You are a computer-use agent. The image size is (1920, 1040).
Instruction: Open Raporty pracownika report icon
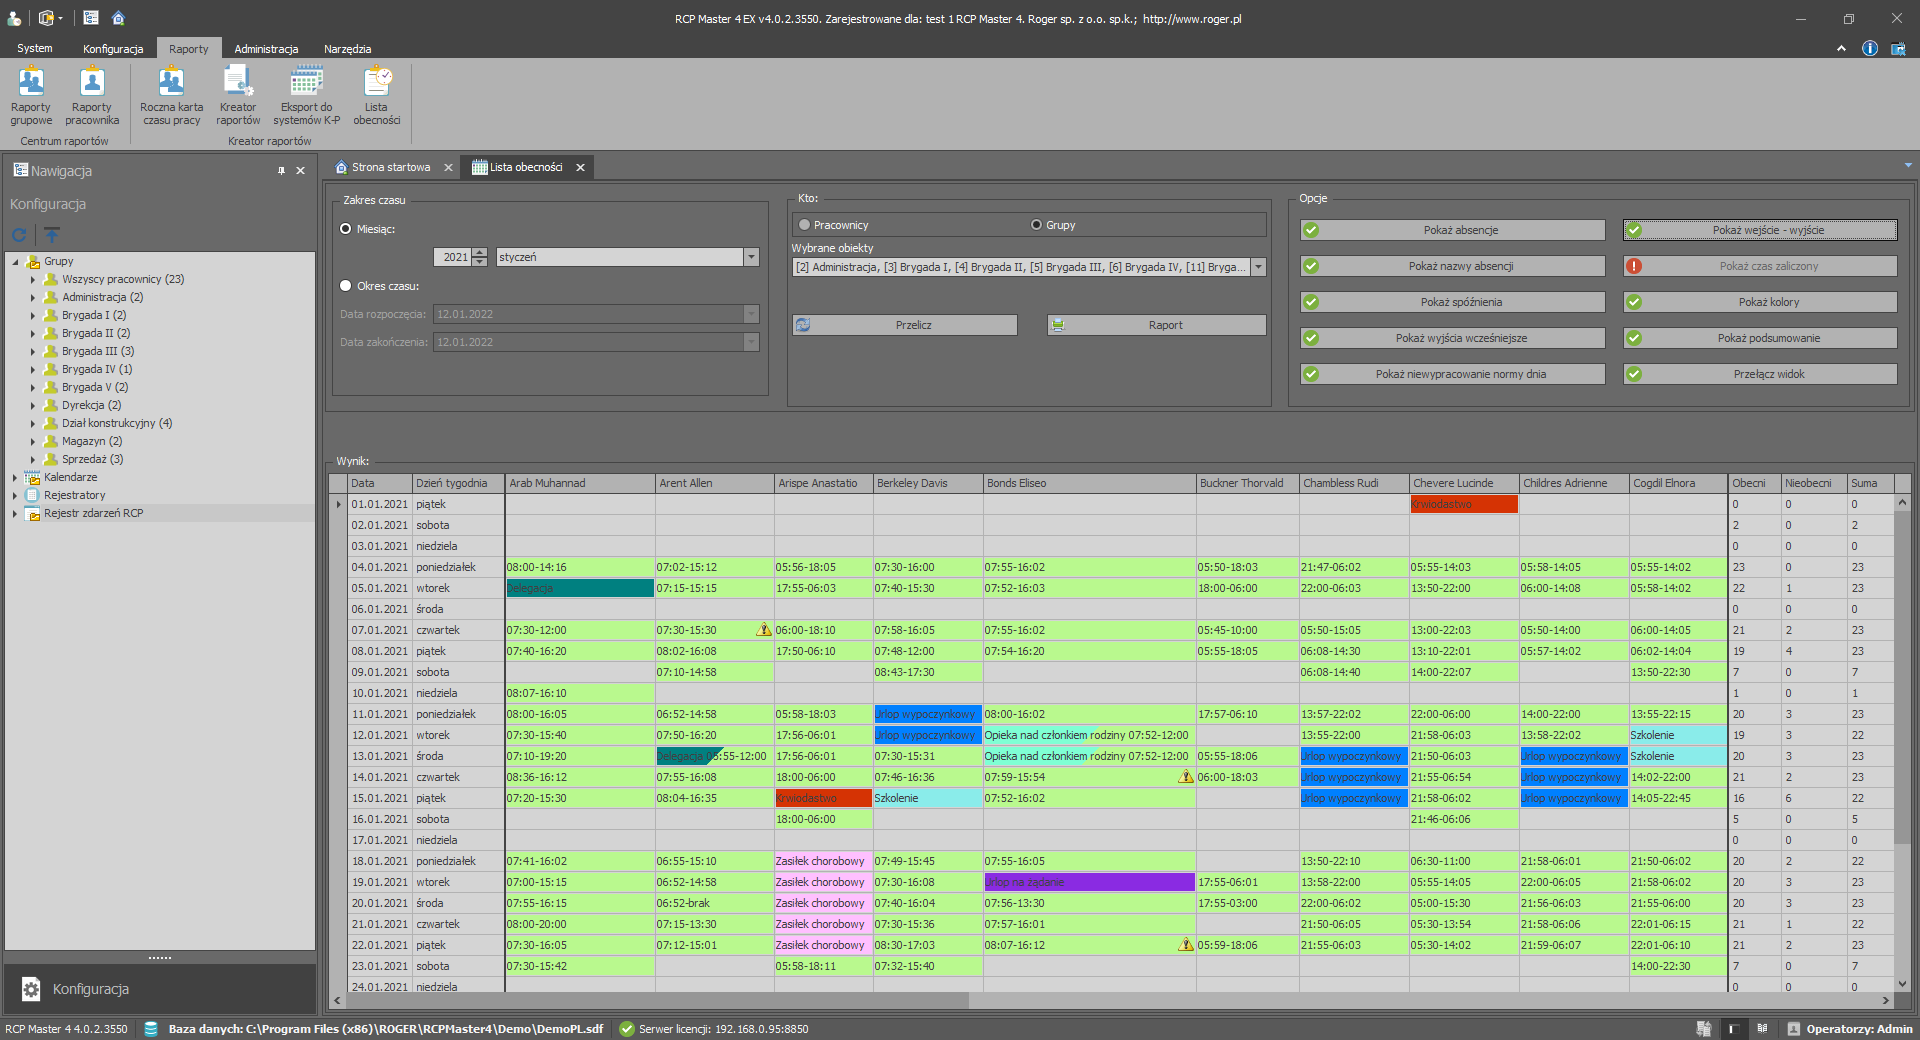[x=92, y=96]
